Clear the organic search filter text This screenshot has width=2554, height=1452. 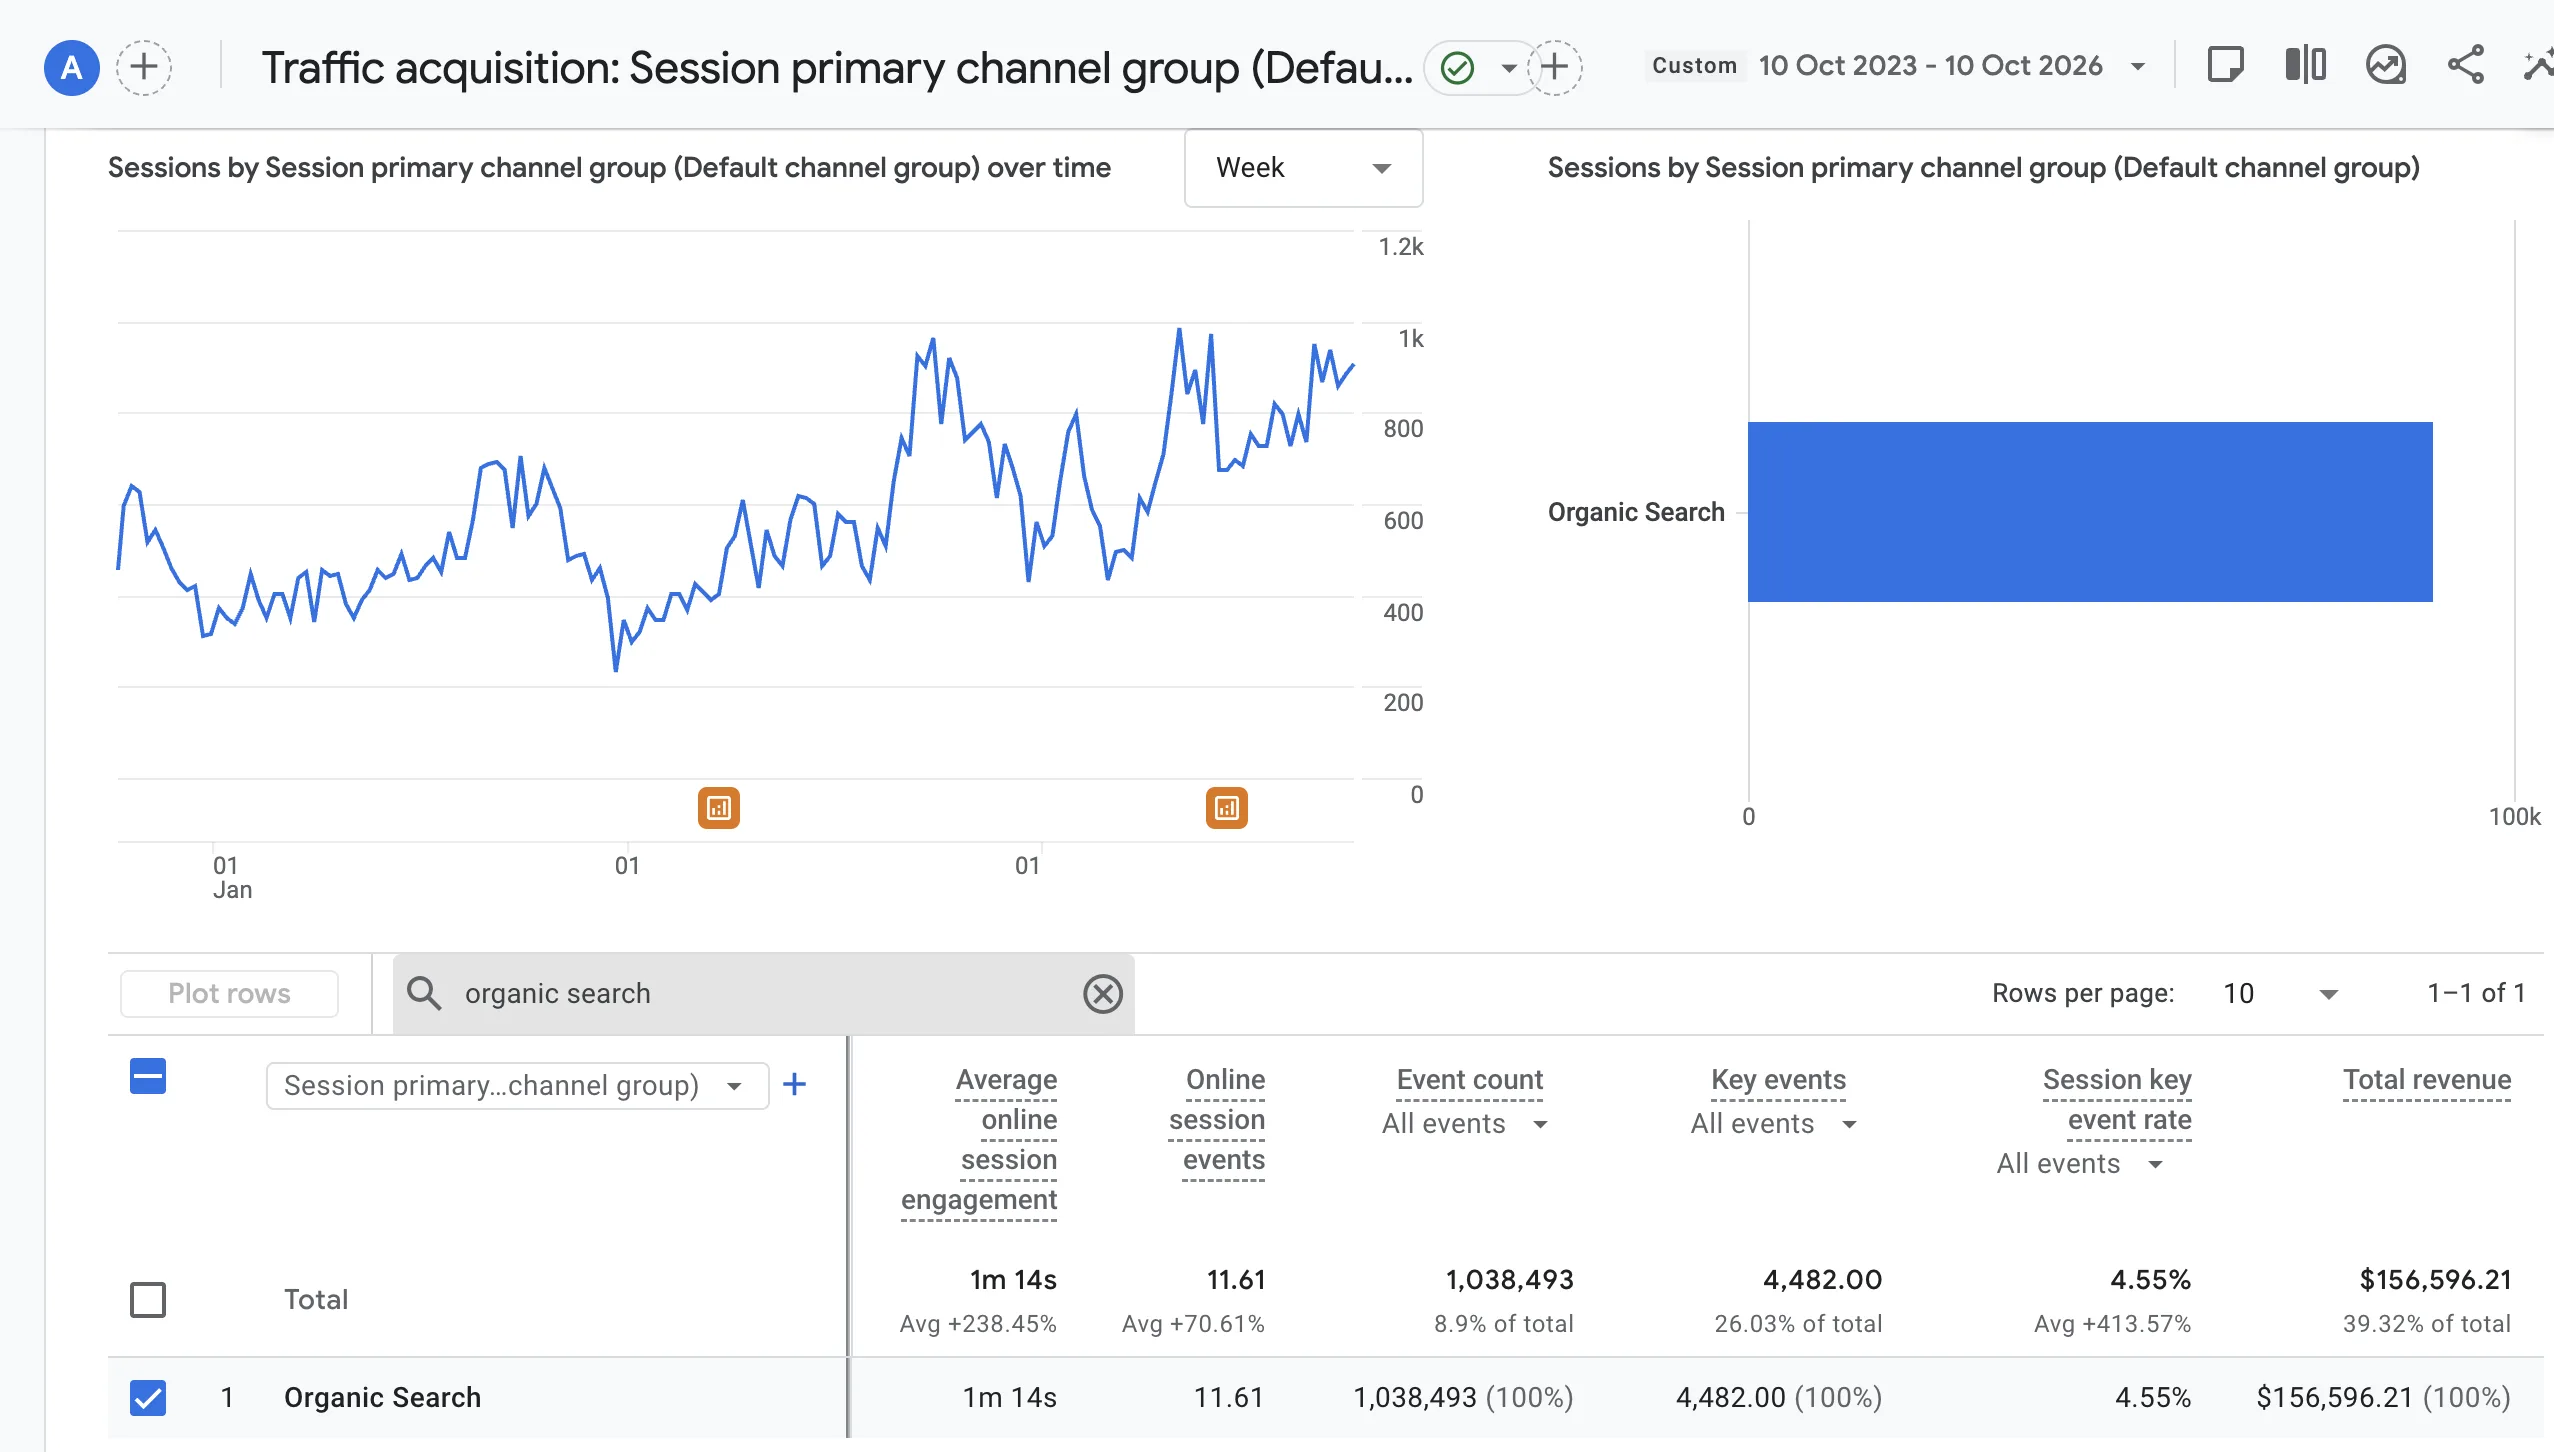click(1103, 994)
